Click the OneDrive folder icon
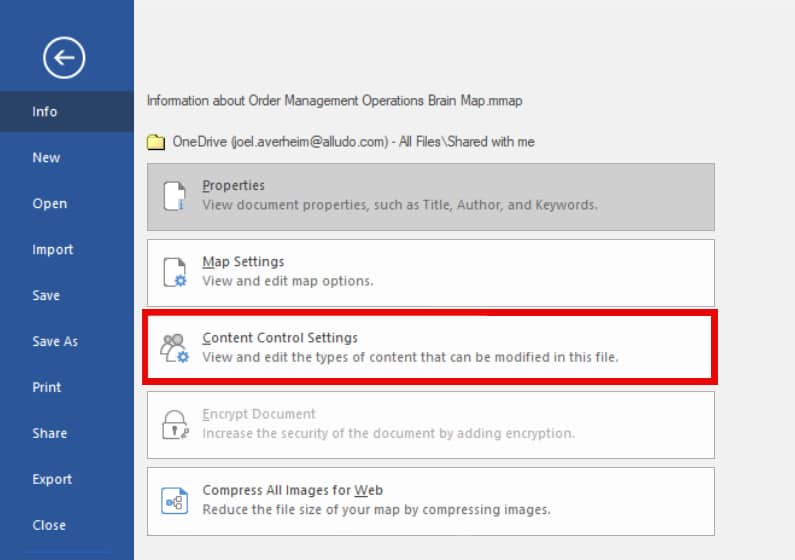Viewport: 795px width, 560px height. coord(156,142)
